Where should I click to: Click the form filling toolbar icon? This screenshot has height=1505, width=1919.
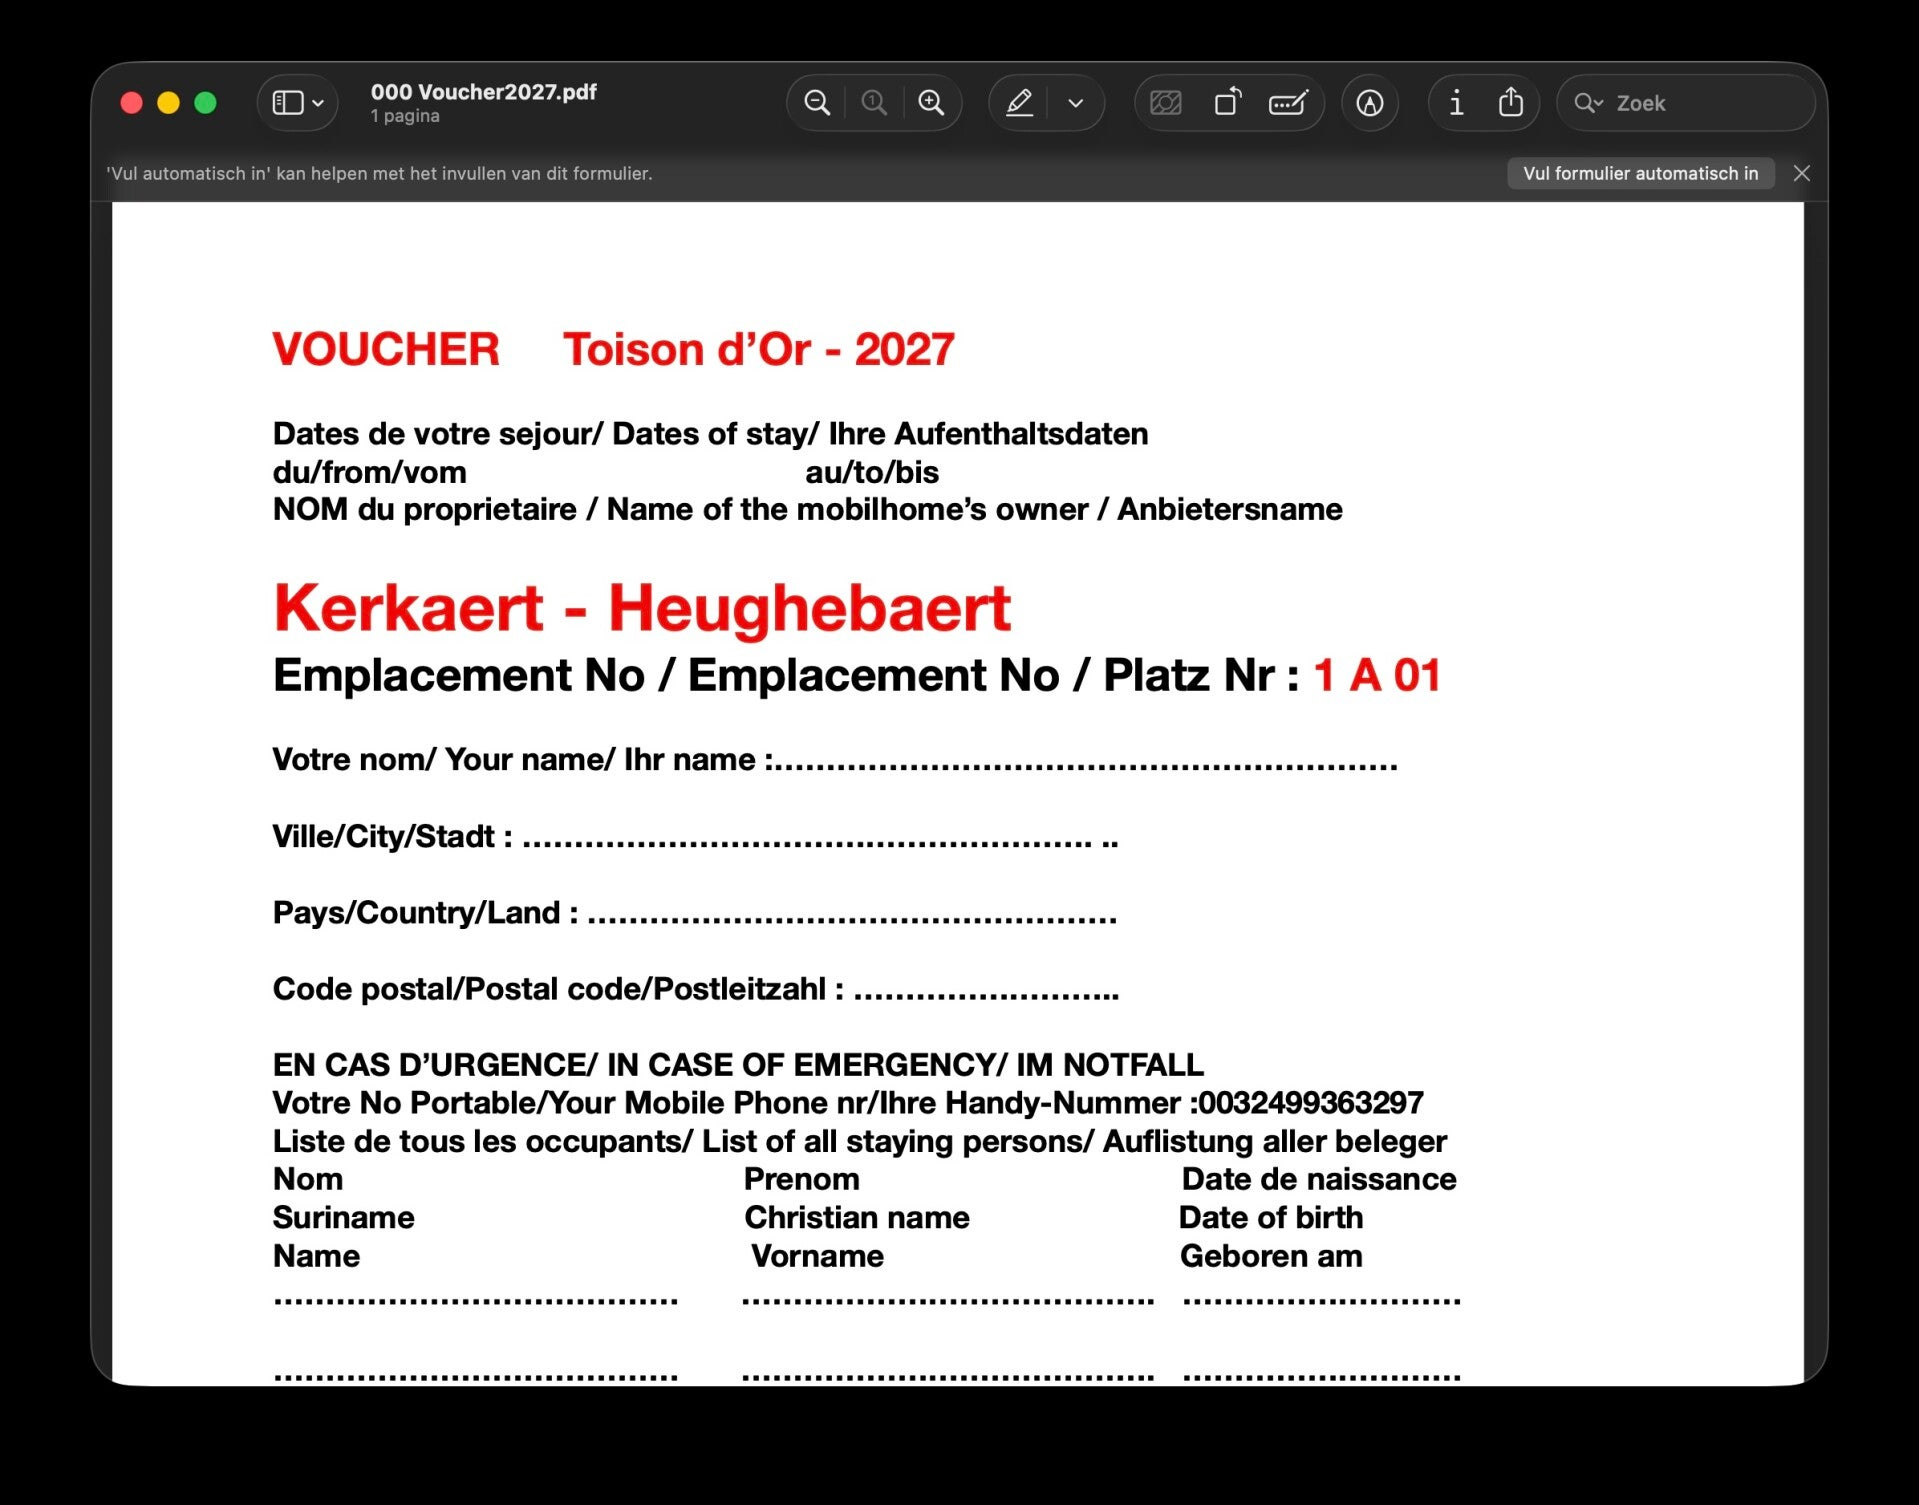1288,103
